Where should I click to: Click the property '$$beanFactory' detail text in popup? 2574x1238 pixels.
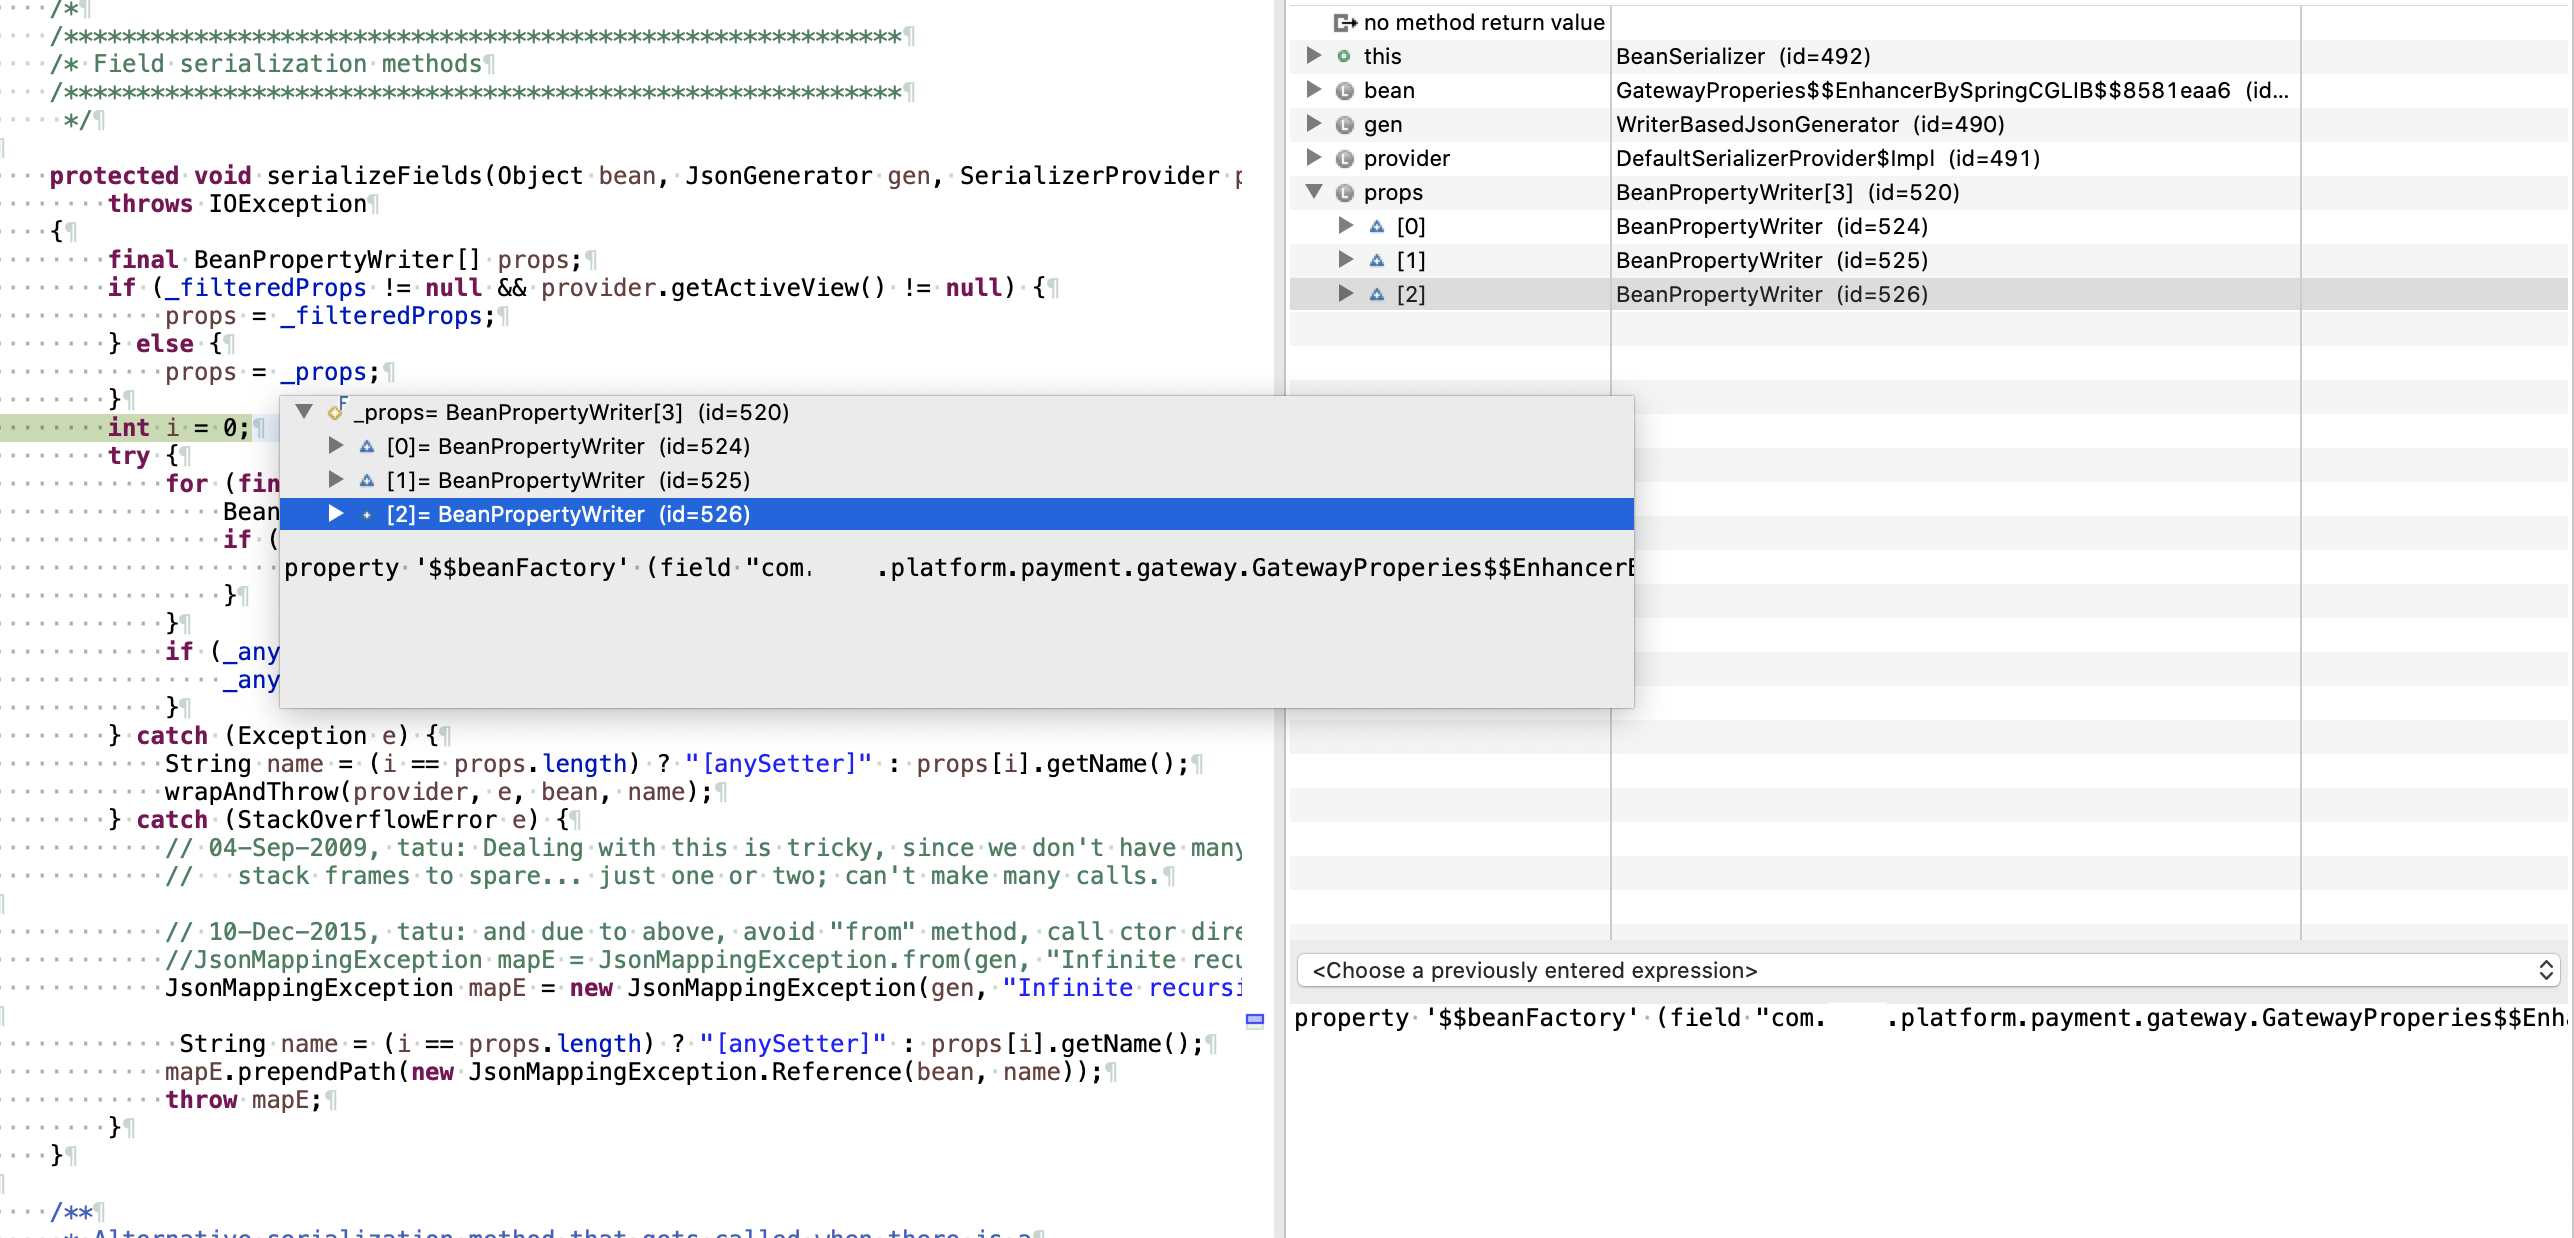click(958, 568)
